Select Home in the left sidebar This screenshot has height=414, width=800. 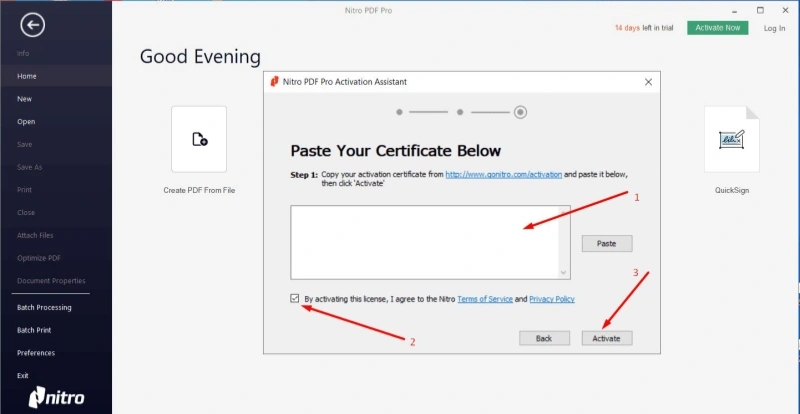pyautogui.click(x=27, y=76)
